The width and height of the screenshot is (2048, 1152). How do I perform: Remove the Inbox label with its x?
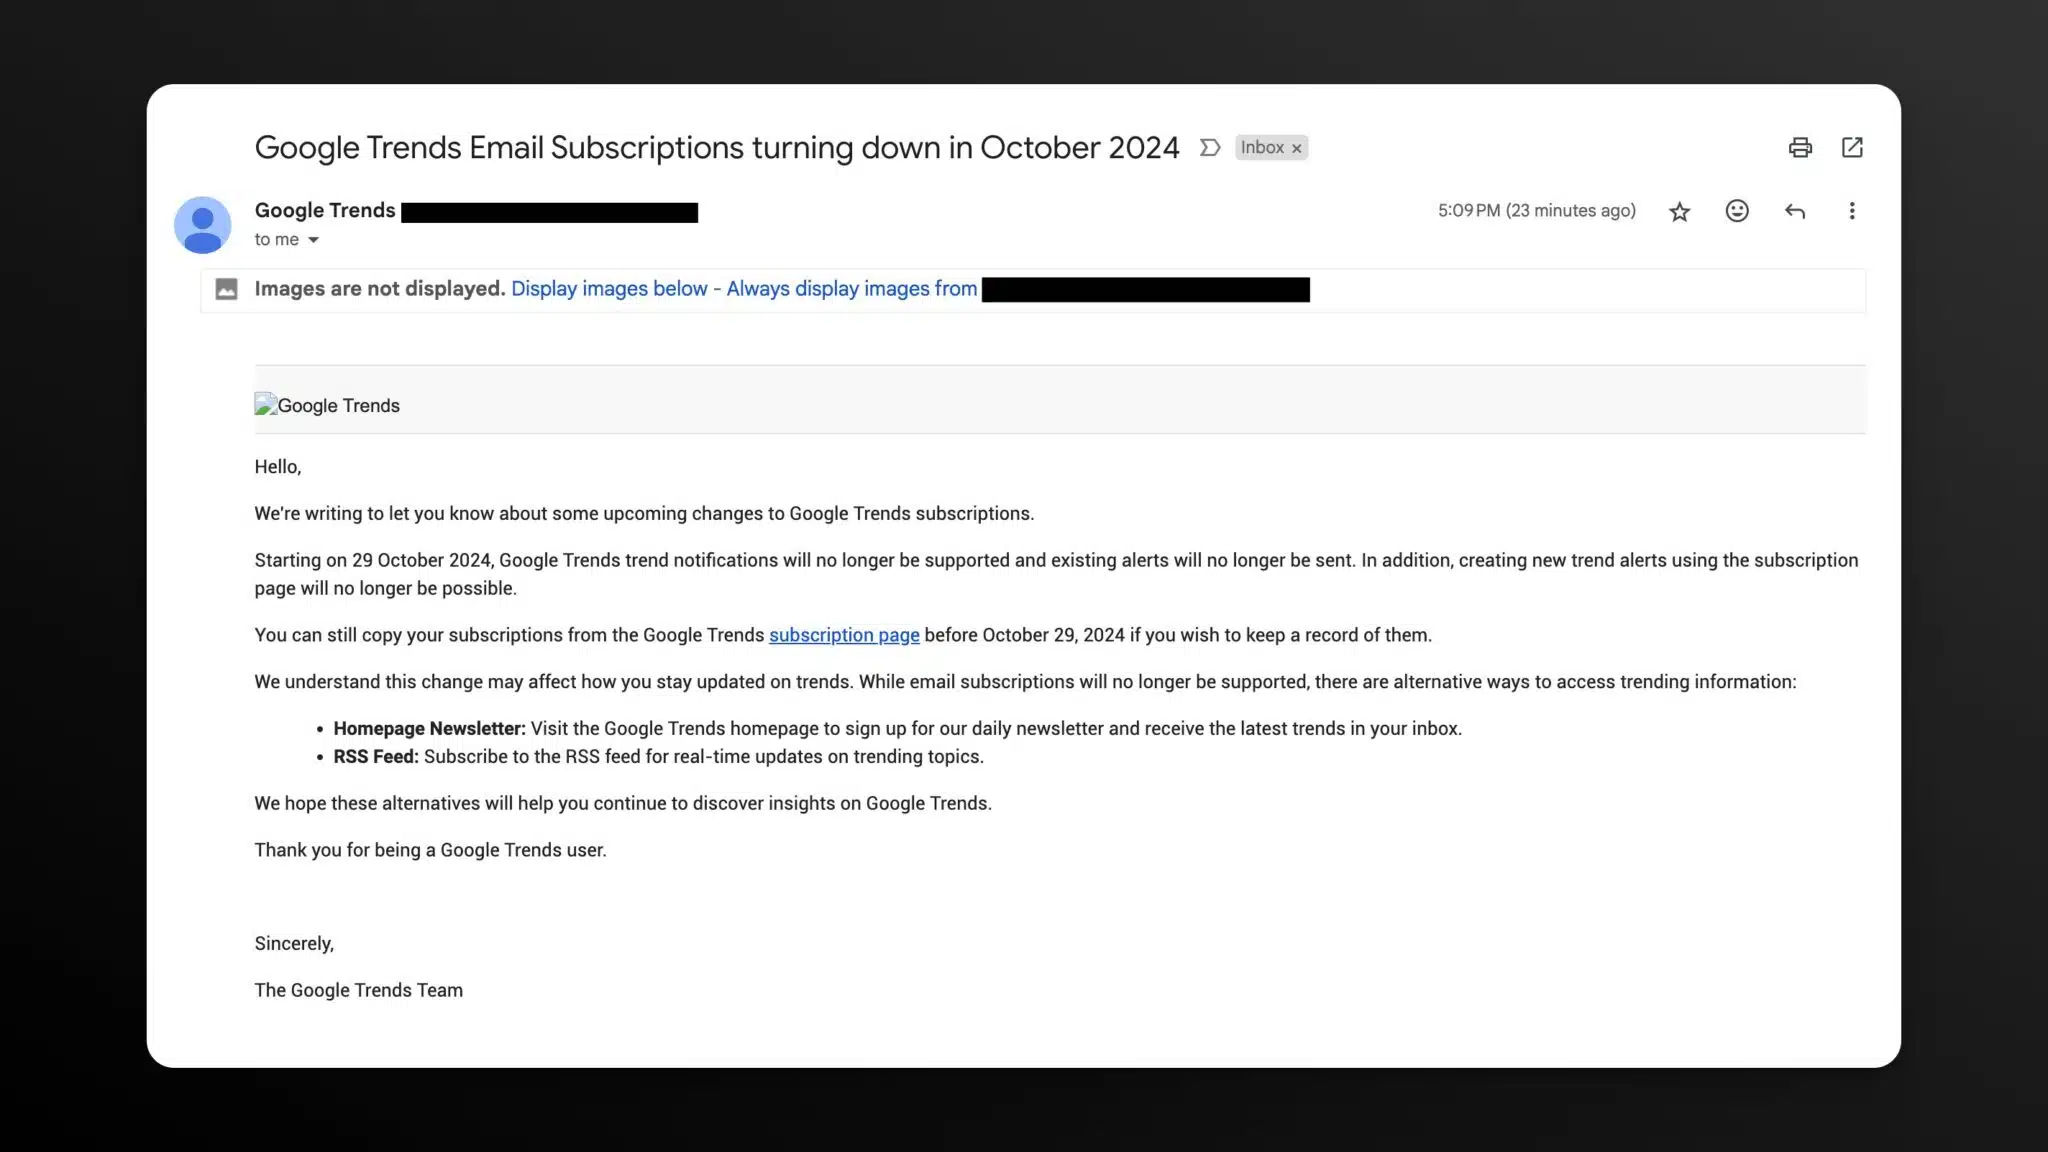[1297, 148]
